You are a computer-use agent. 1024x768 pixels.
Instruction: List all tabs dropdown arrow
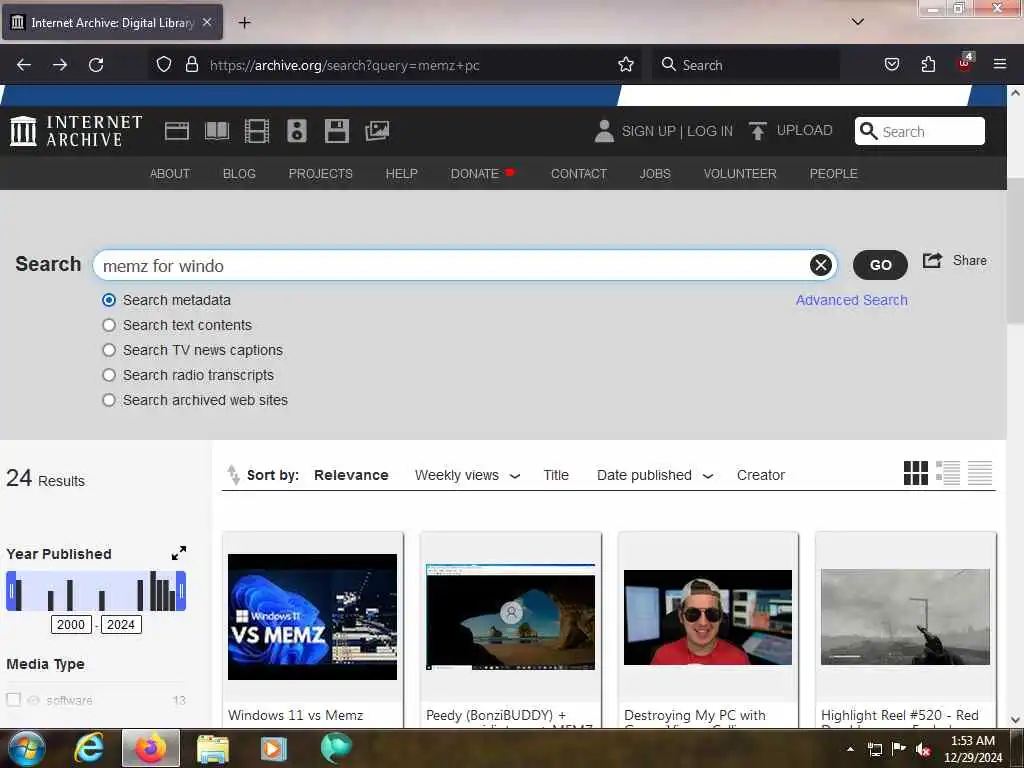tap(858, 22)
